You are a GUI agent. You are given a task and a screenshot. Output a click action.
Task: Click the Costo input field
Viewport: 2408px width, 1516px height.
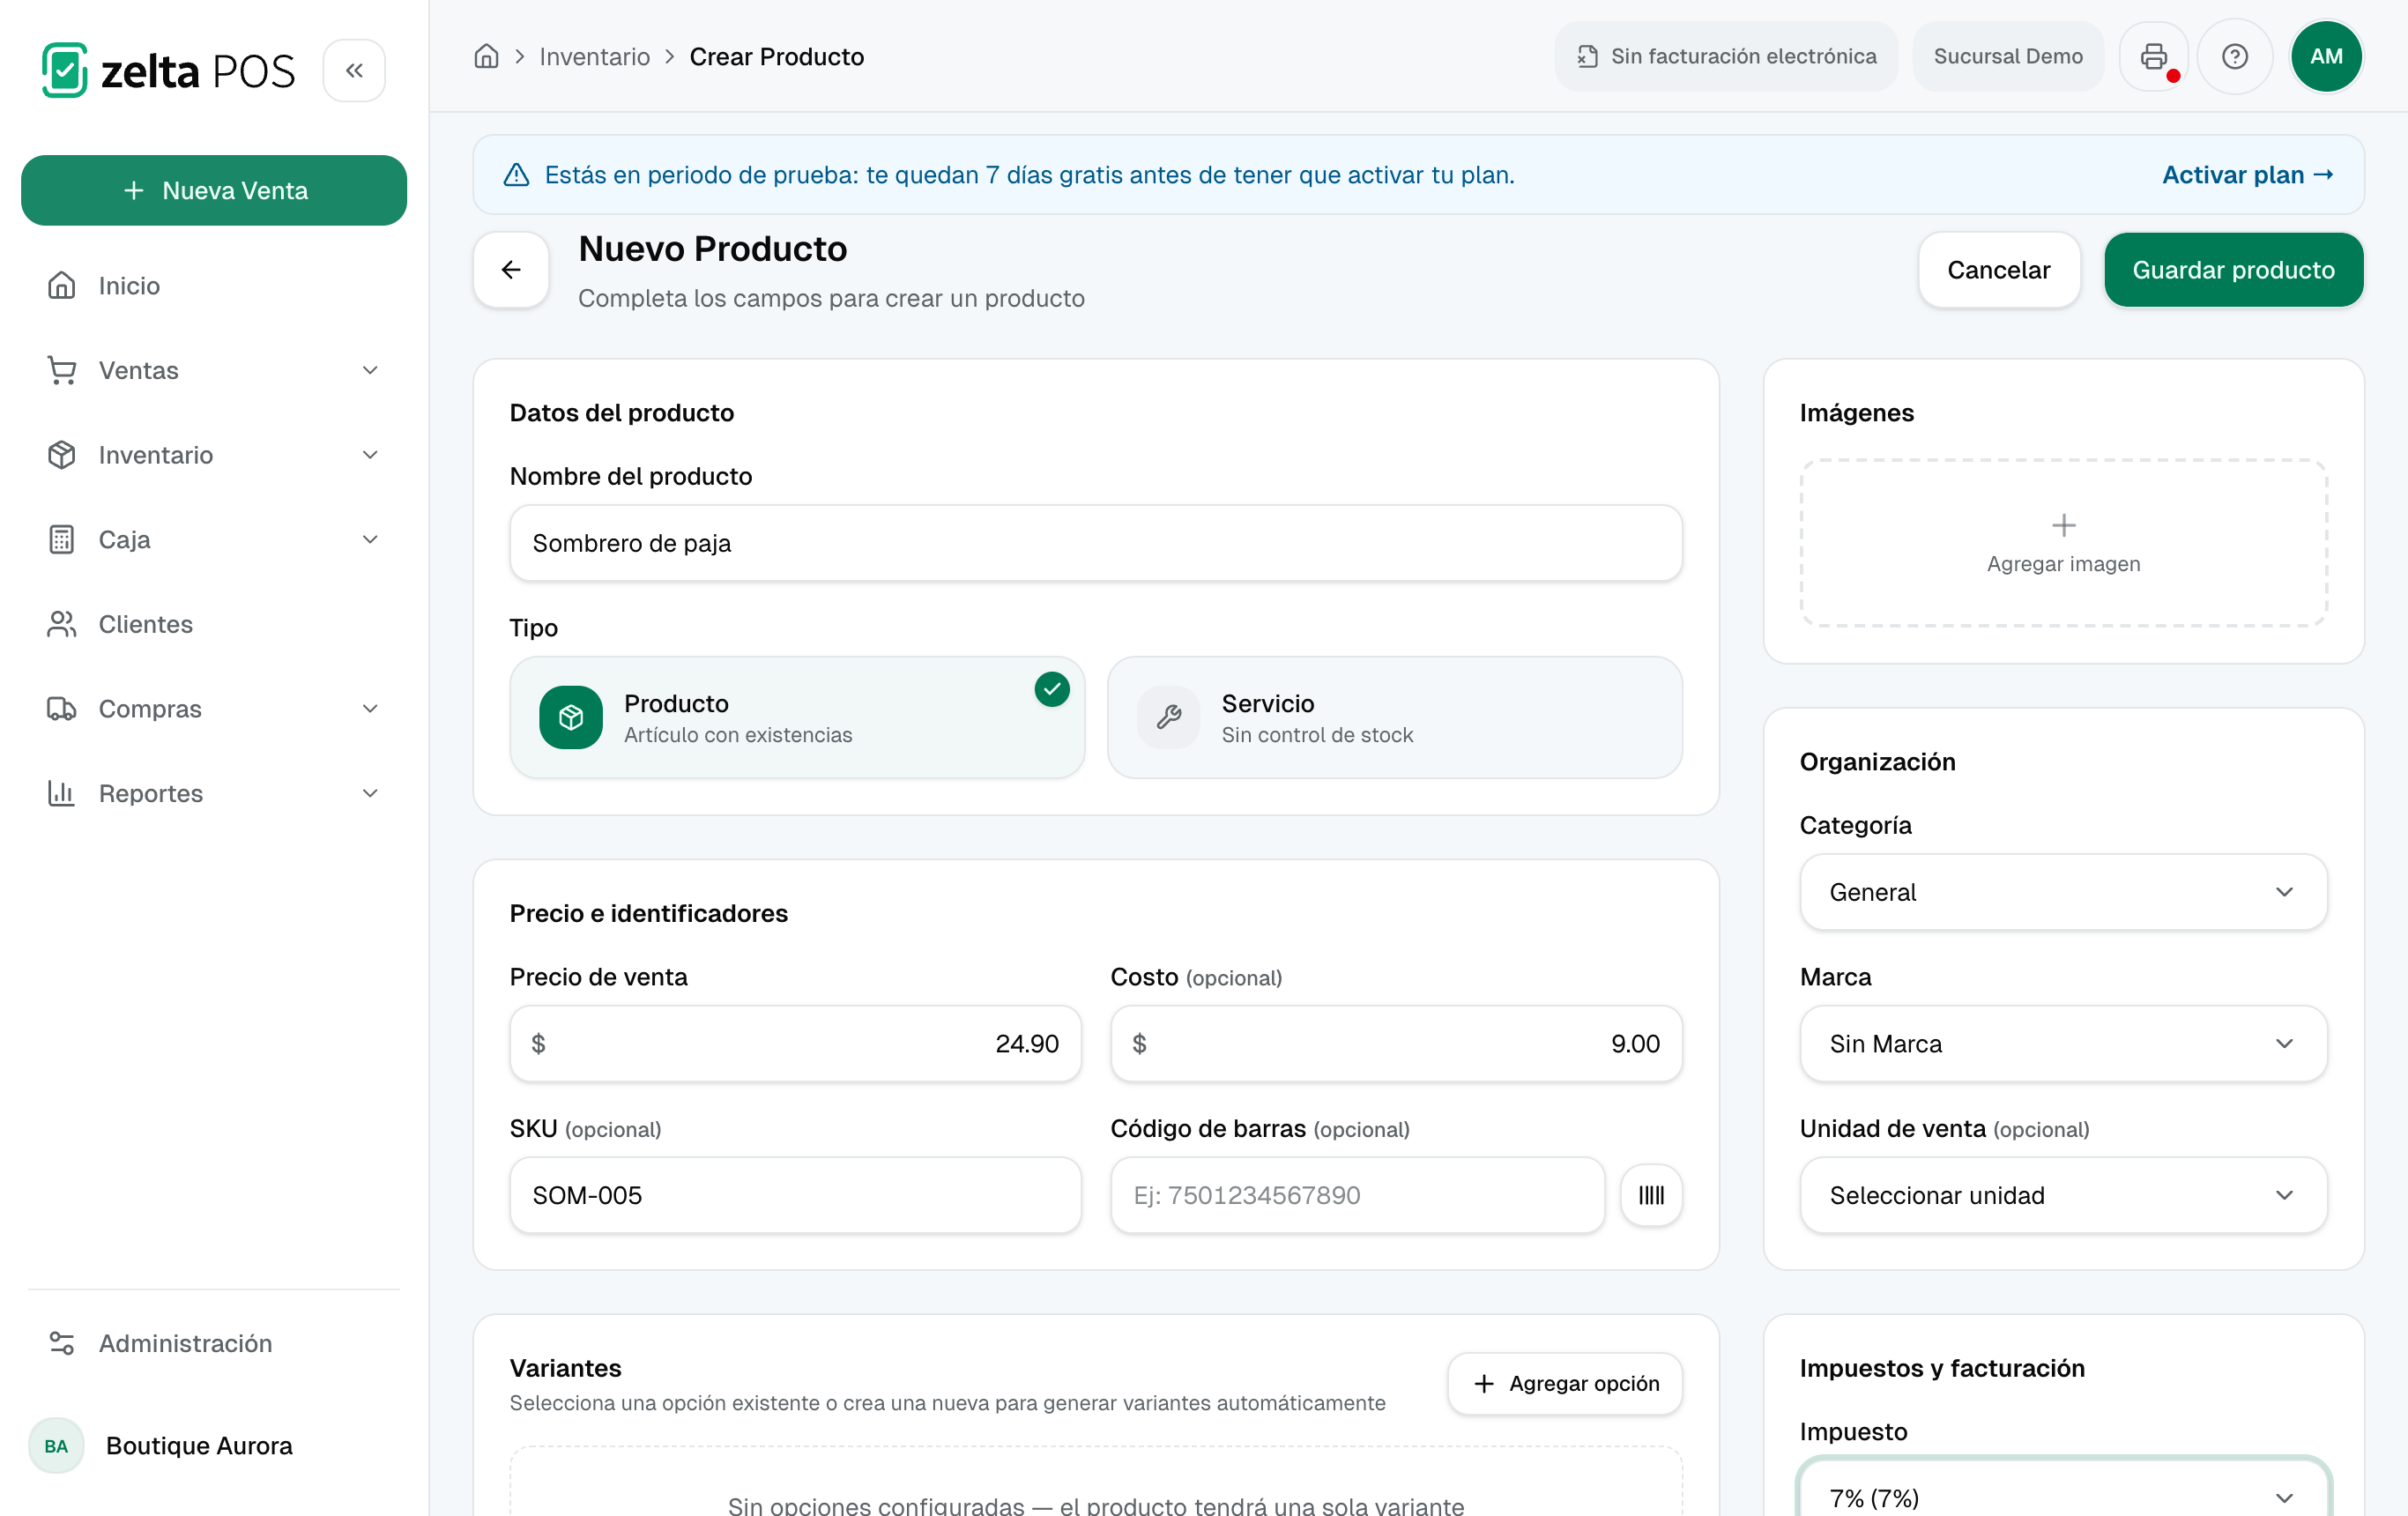[1396, 1043]
